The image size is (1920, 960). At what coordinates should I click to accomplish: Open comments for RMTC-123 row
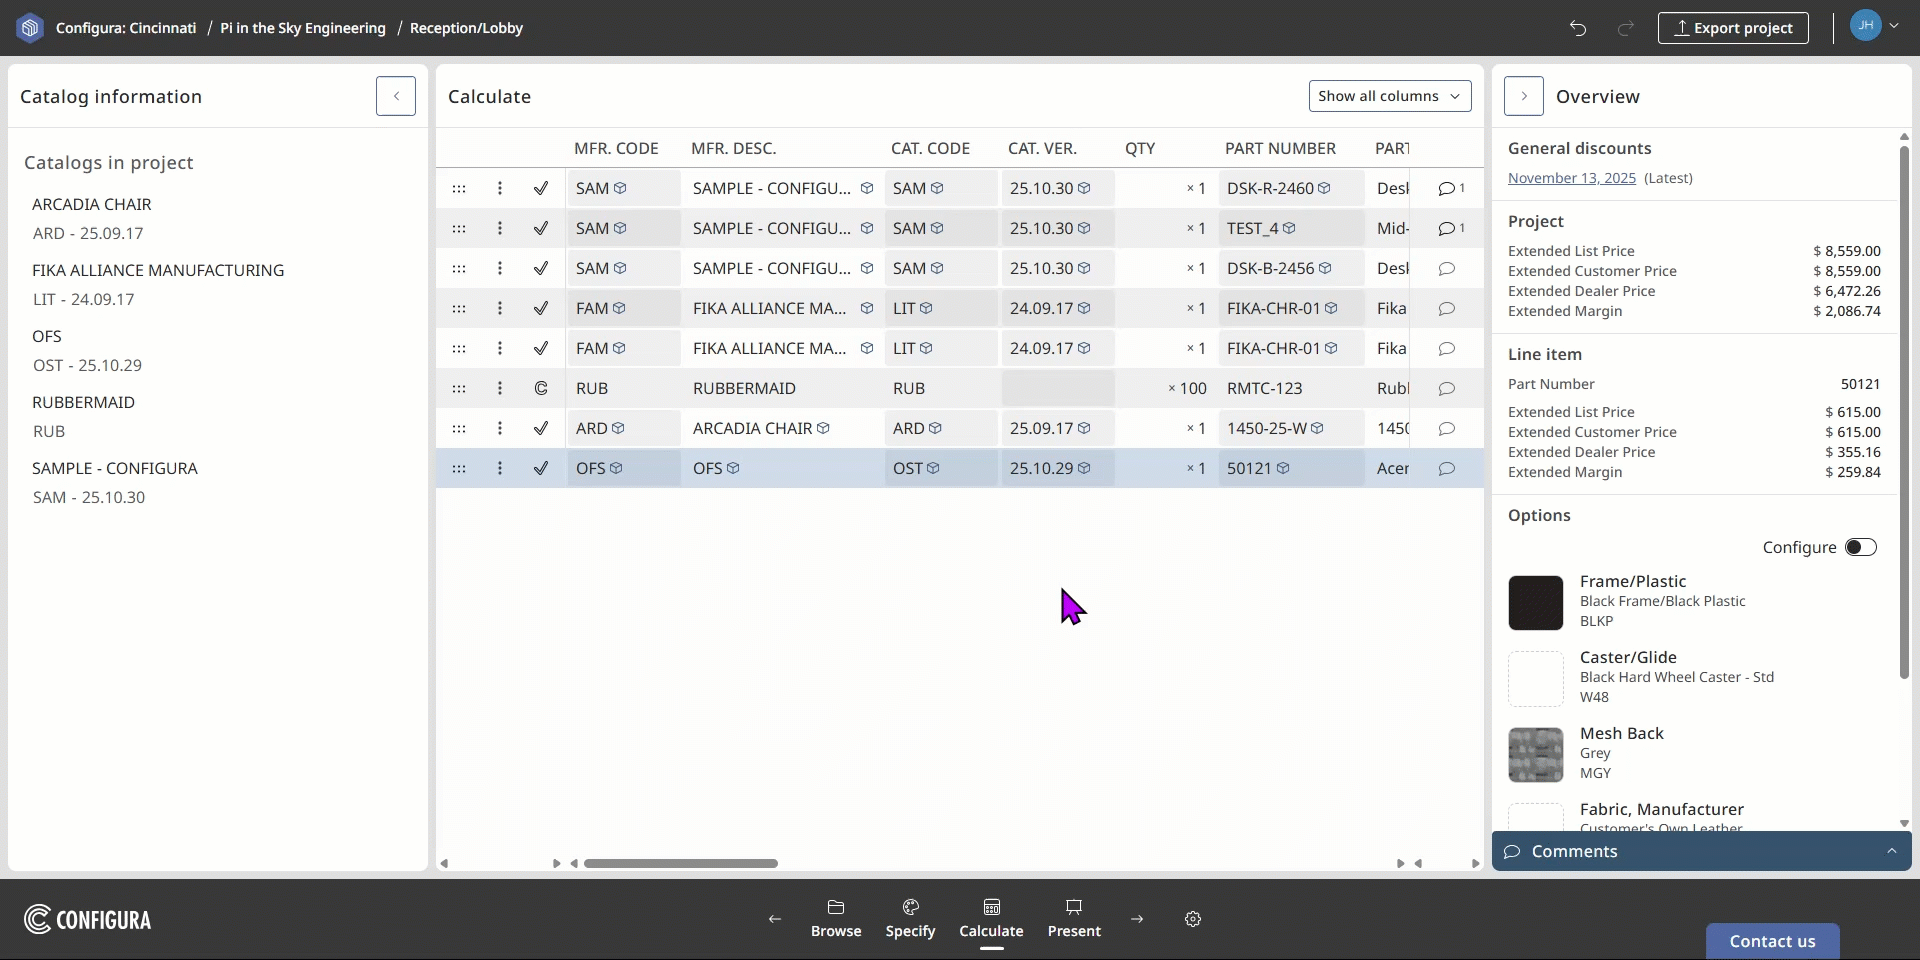point(1446,388)
